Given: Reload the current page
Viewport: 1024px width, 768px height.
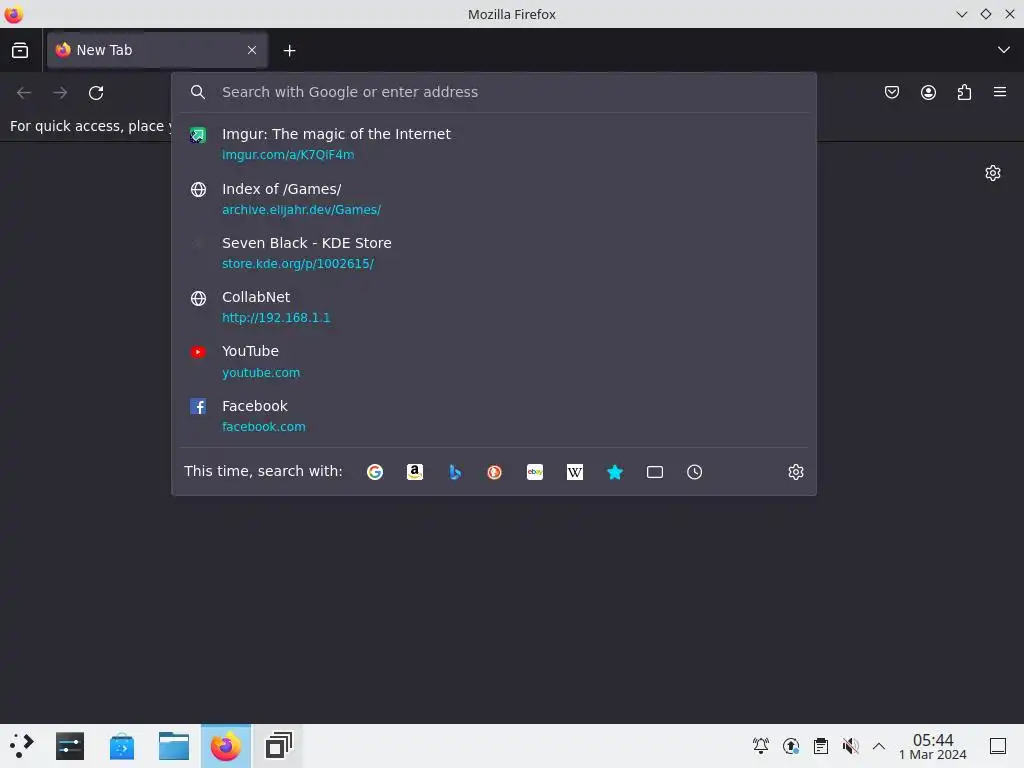Looking at the screenshot, I should click(x=96, y=93).
